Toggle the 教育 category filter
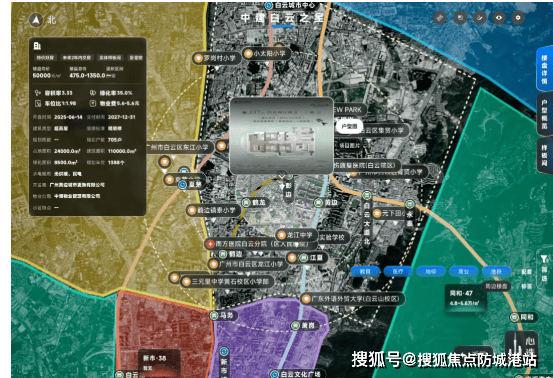This screenshot has height=378, width=553. pyautogui.click(x=365, y=272)
